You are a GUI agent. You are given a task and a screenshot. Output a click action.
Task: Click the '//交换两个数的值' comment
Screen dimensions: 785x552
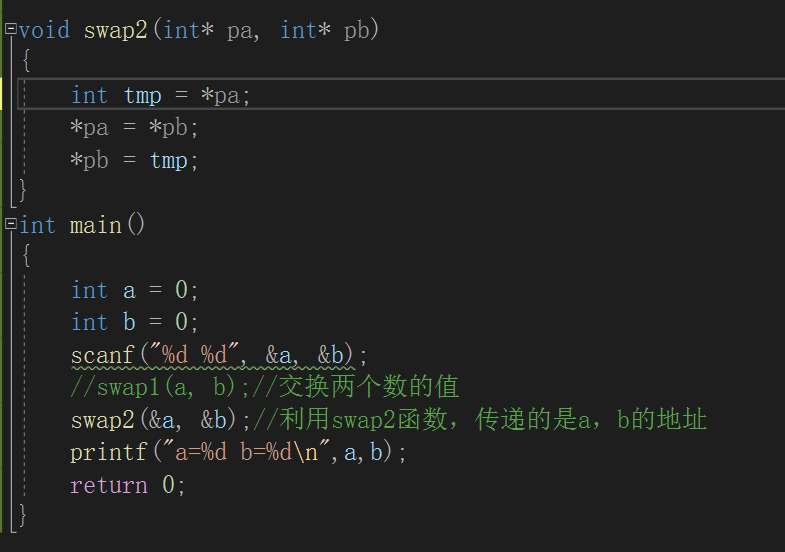[355, 387]
